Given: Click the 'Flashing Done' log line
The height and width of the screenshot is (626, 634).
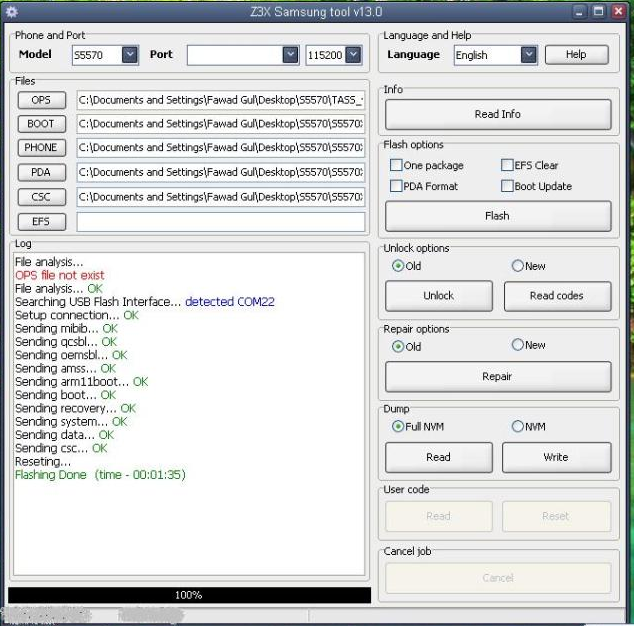Looking at the screenshot, I should pos(100,475).
